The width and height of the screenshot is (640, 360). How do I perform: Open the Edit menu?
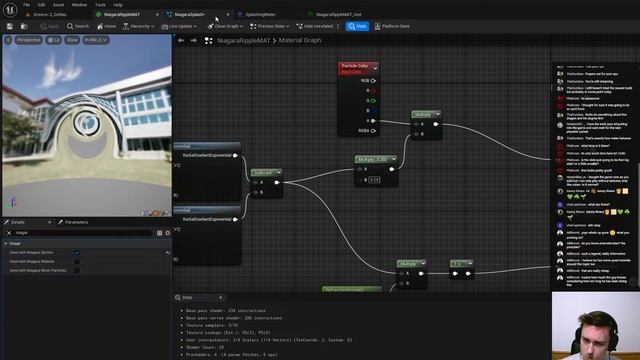41,5
